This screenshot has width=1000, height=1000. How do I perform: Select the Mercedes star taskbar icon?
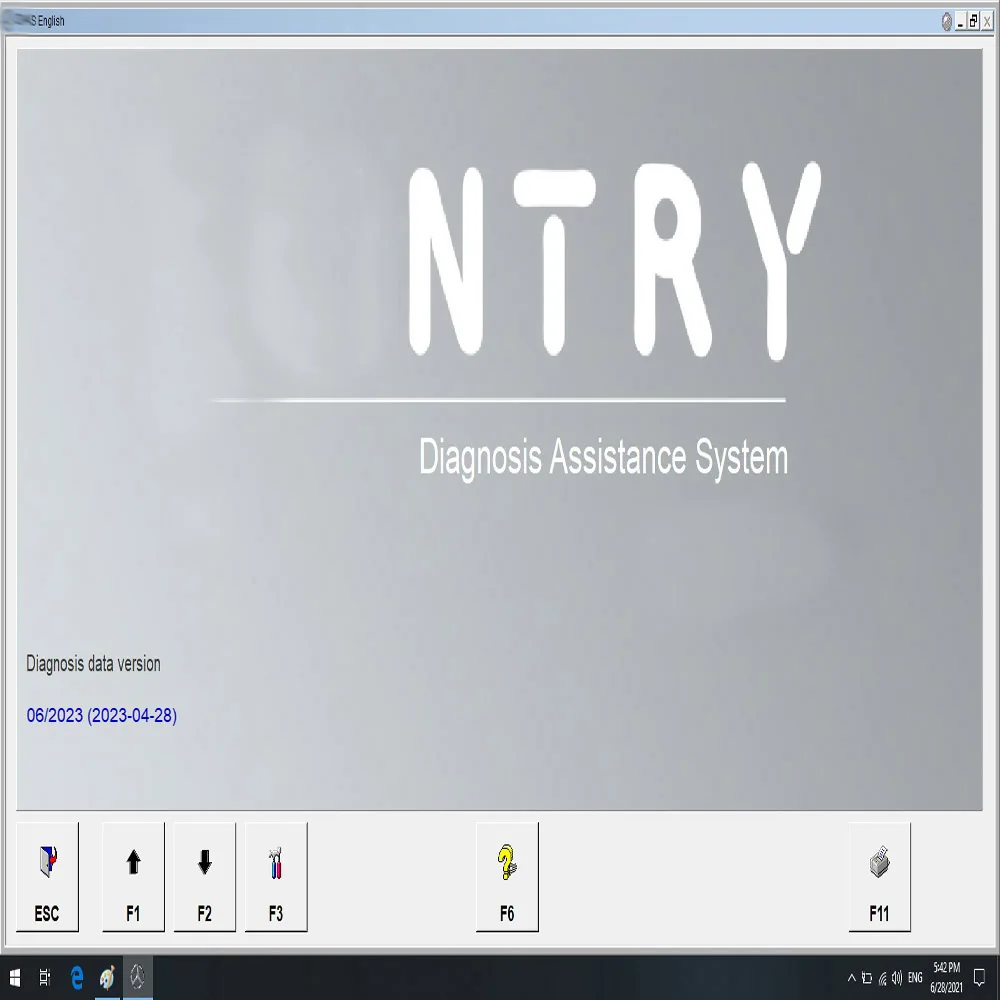click(x=138, y=977)
